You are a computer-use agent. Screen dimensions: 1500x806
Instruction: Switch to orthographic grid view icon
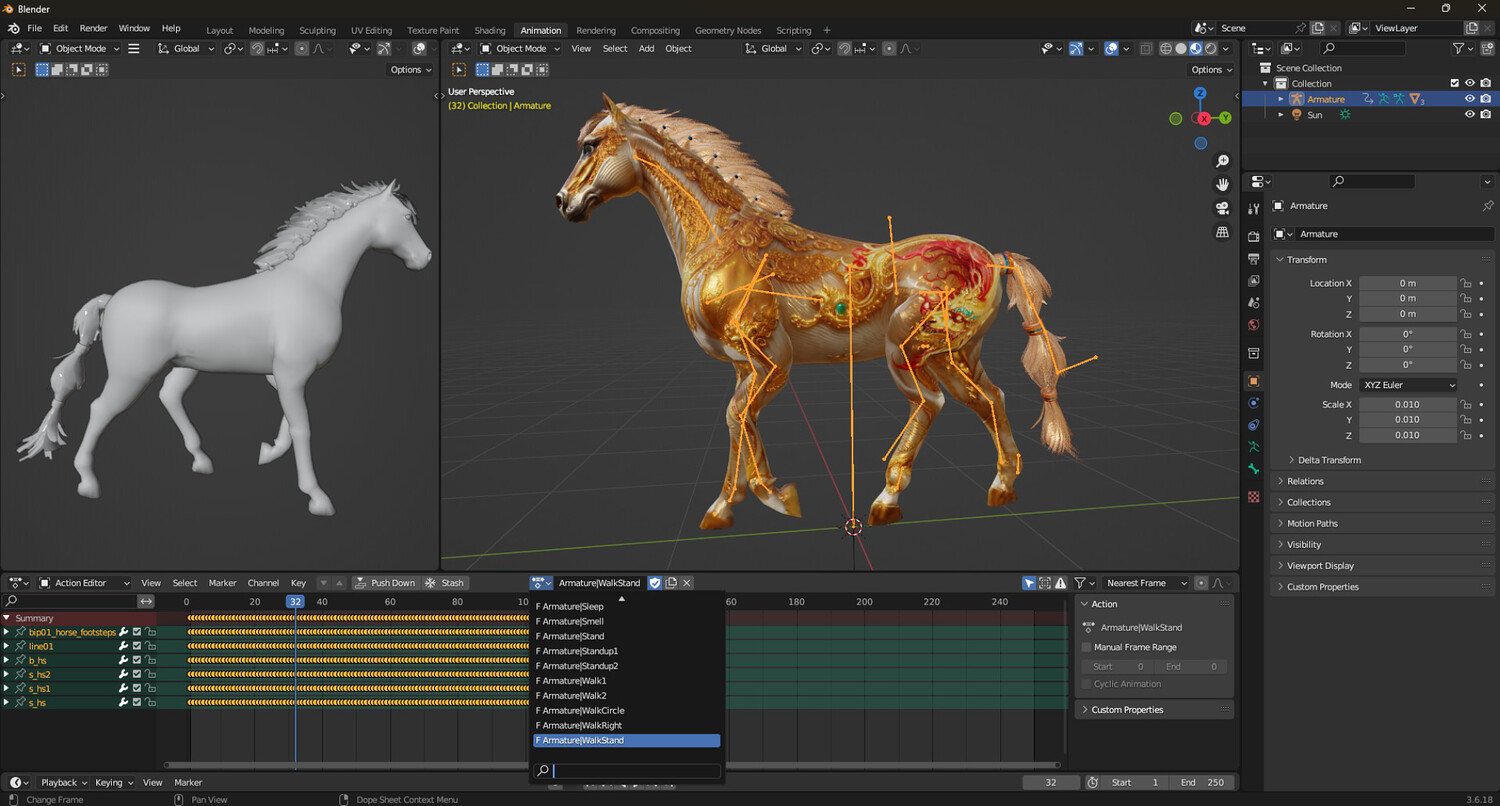coord(1222,232)
